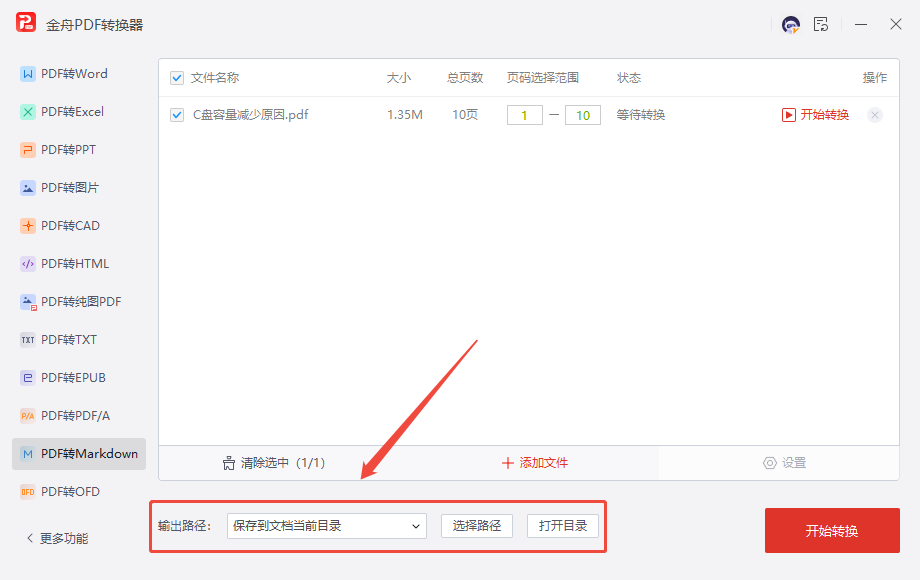Click the start page field showing 1
Viewport: 920px width, 580px height.
click(x=525, y=116)
